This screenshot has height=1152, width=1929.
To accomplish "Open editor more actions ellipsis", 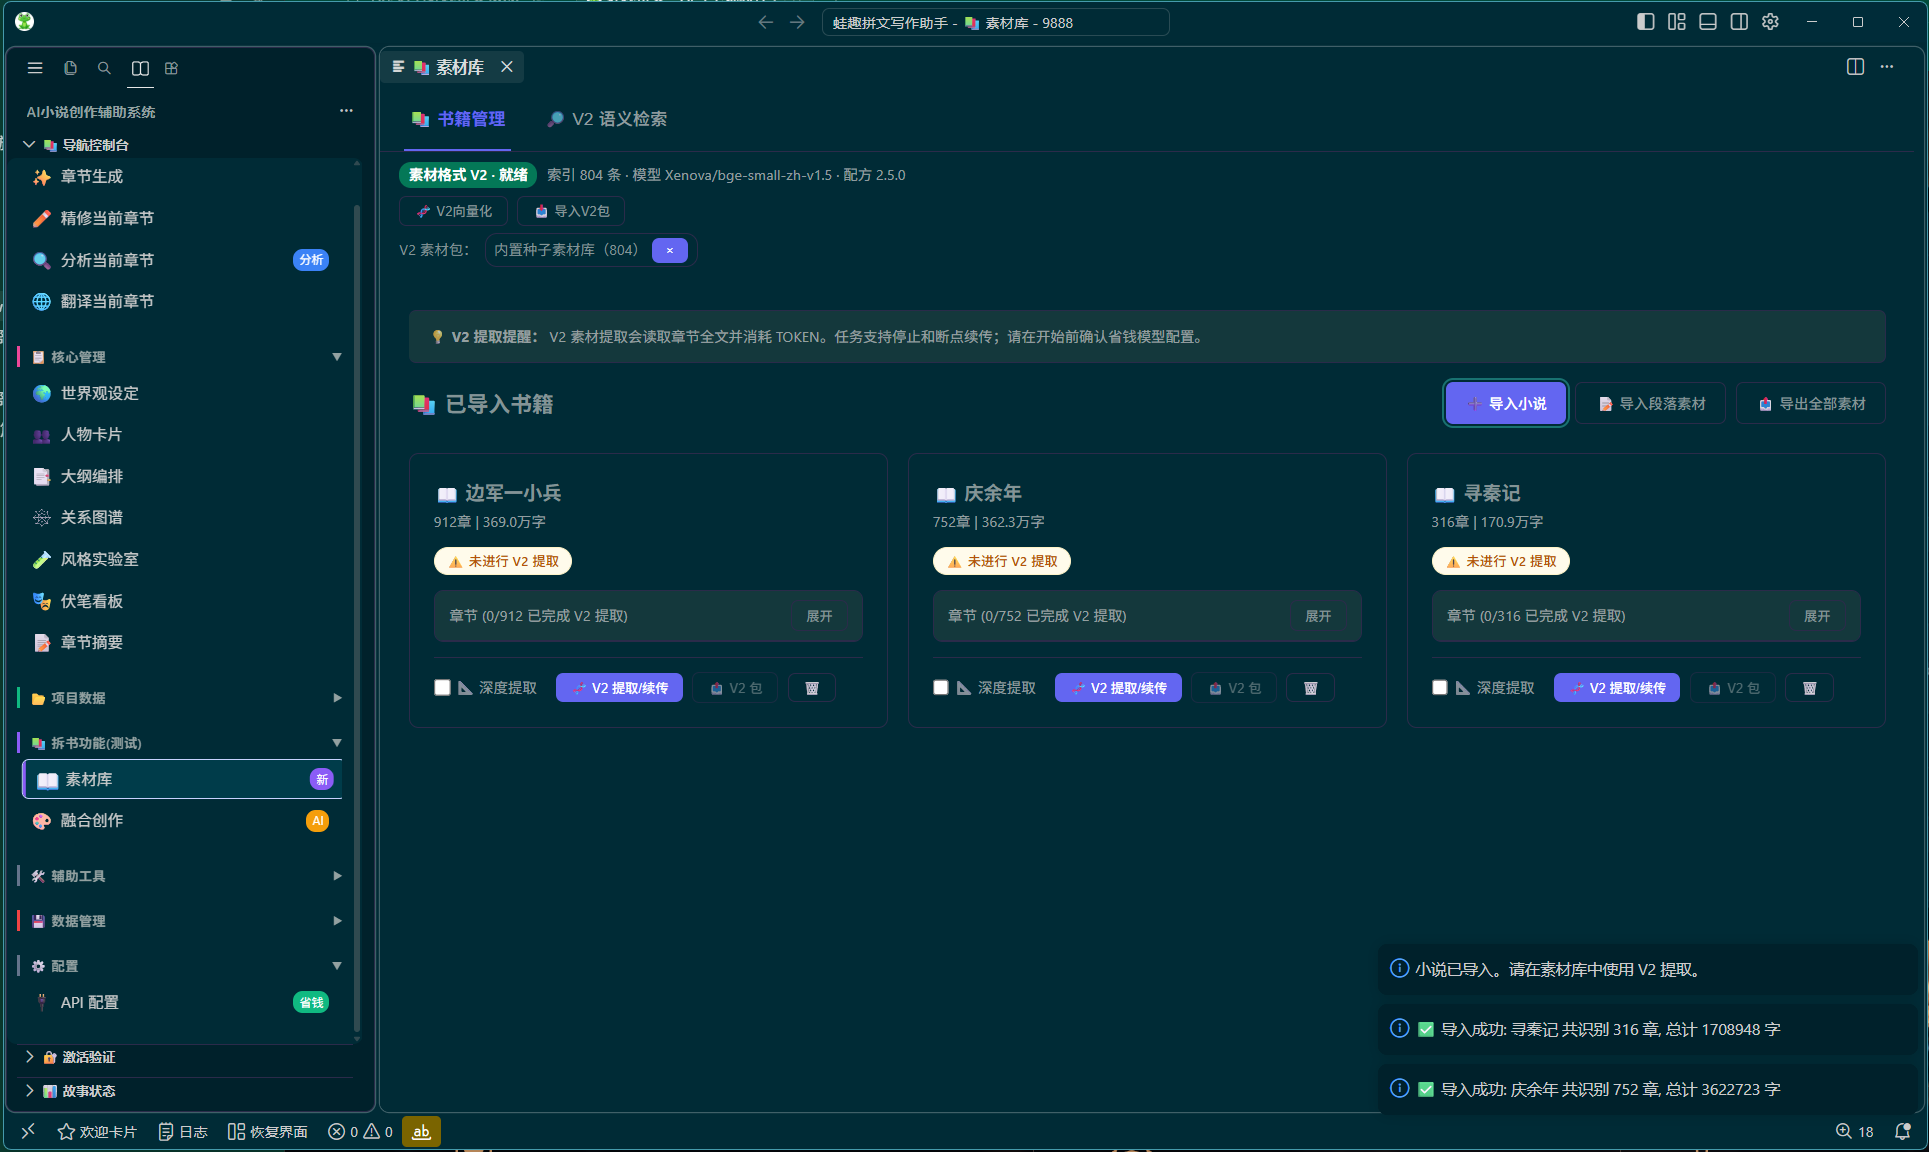I will (1887, 67).
